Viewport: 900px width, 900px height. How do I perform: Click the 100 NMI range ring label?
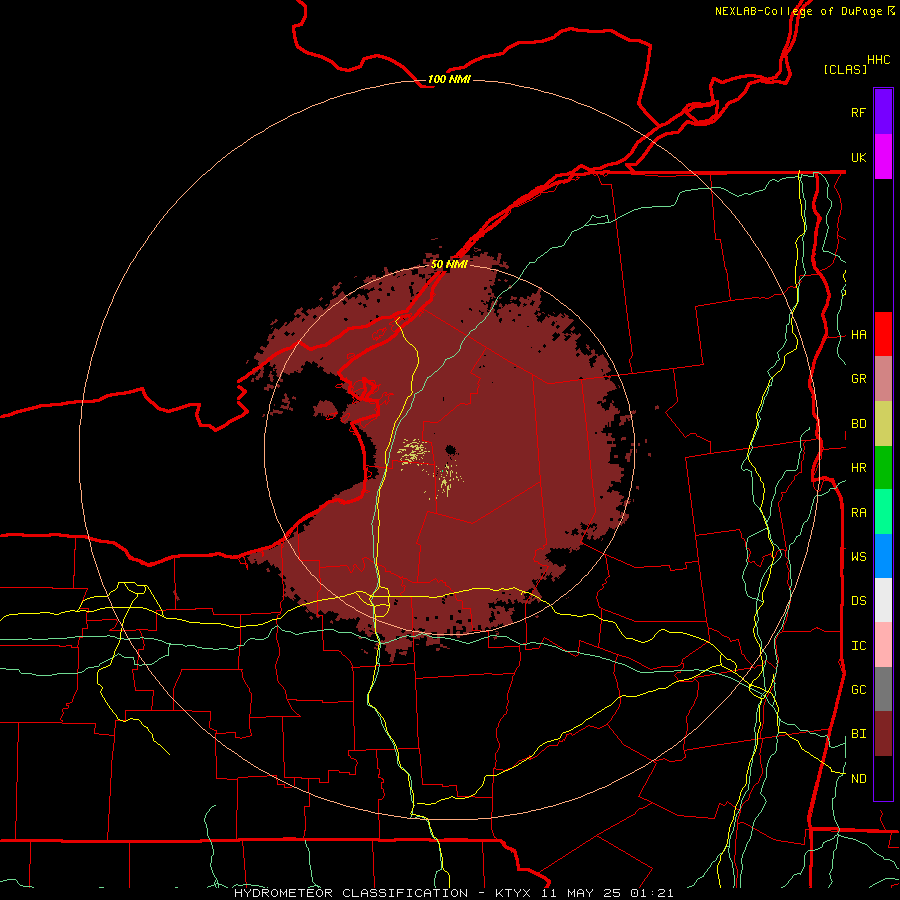click(449, 79)
